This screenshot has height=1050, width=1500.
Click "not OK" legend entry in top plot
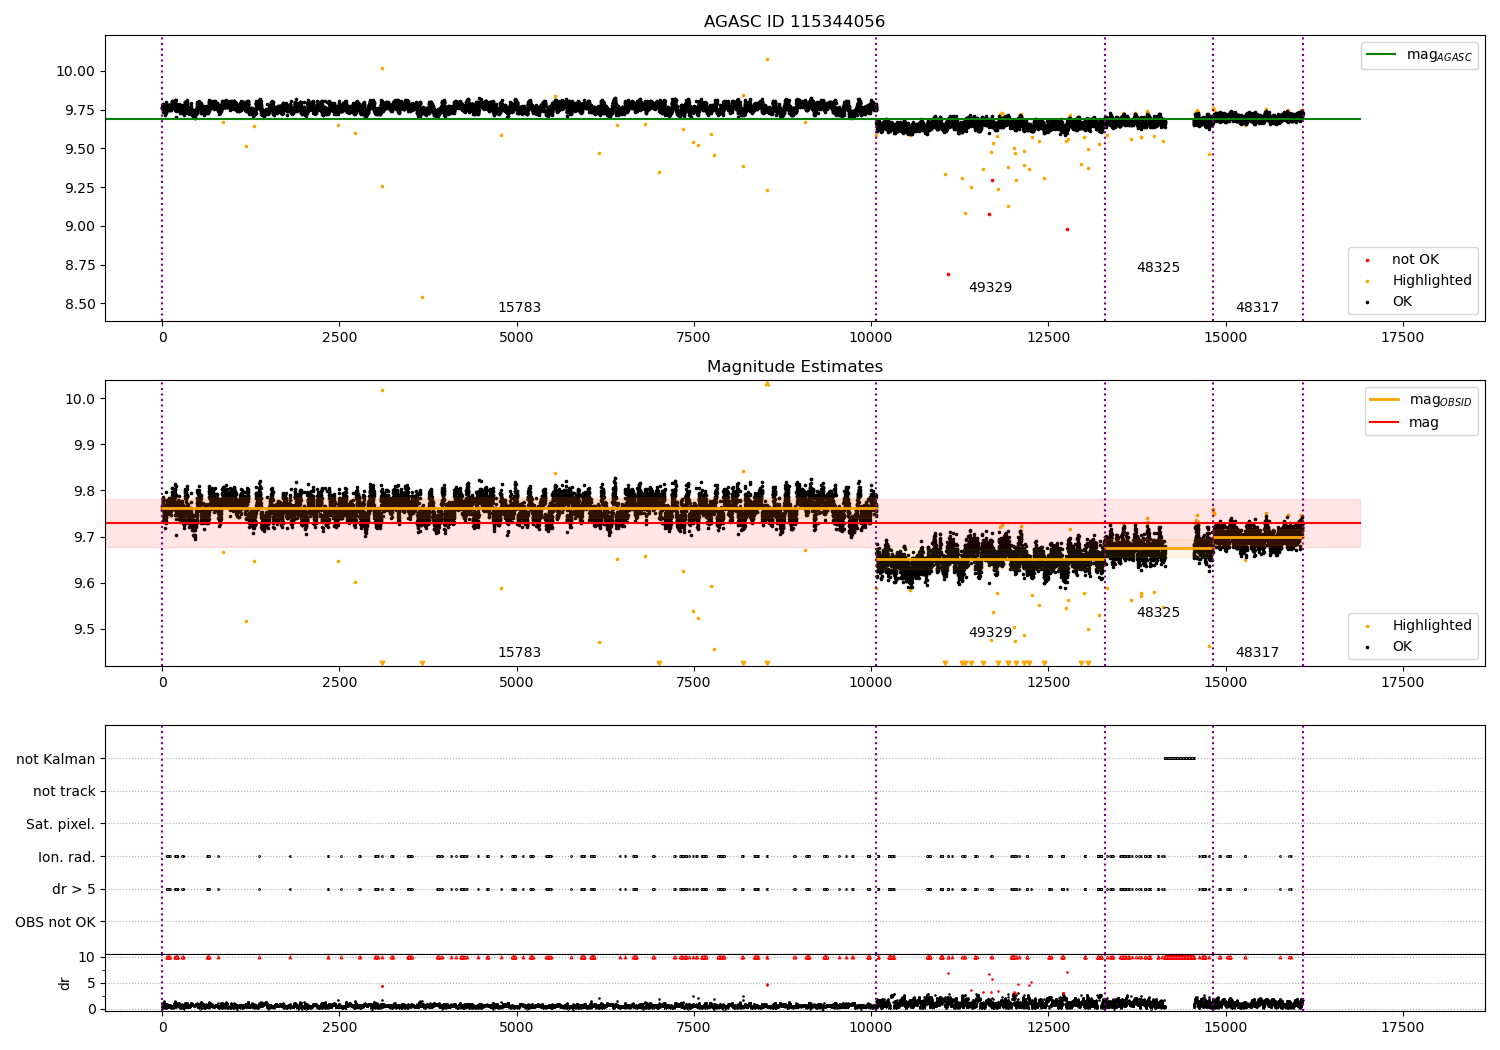click(x=1414, y=260)
